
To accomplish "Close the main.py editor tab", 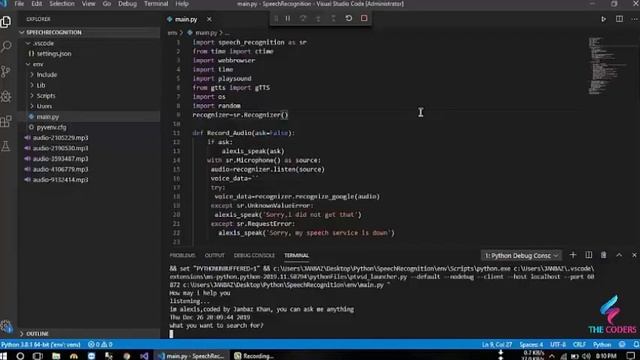I will [209, 19].
